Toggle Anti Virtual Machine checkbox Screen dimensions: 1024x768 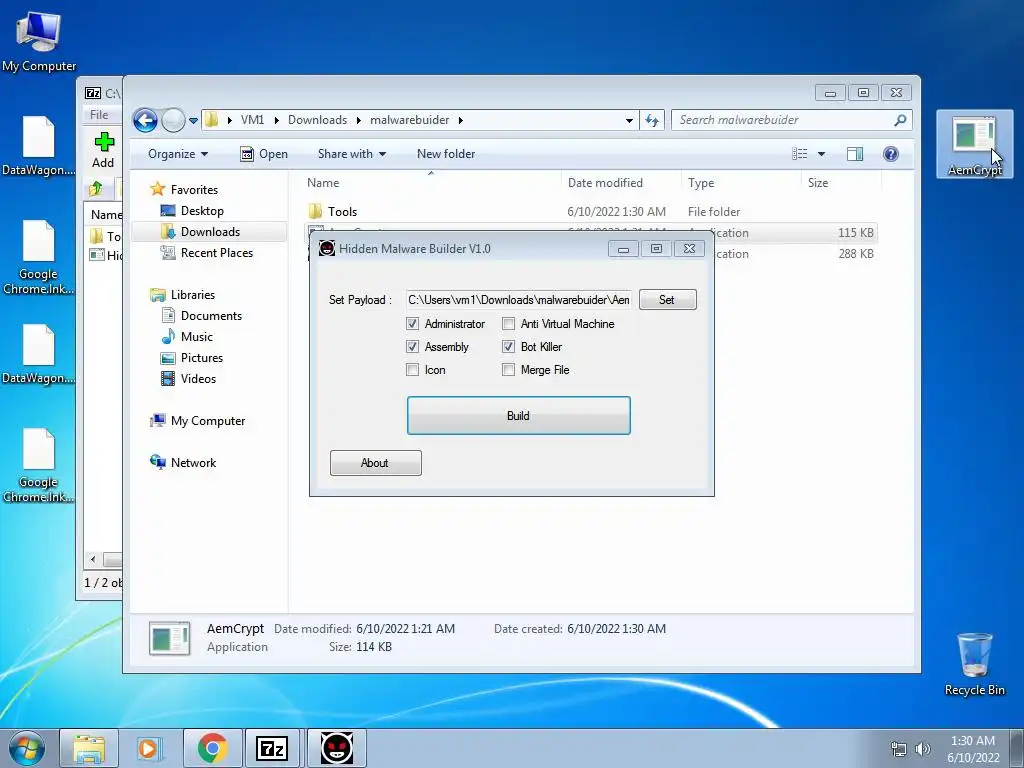pos(508,324)
